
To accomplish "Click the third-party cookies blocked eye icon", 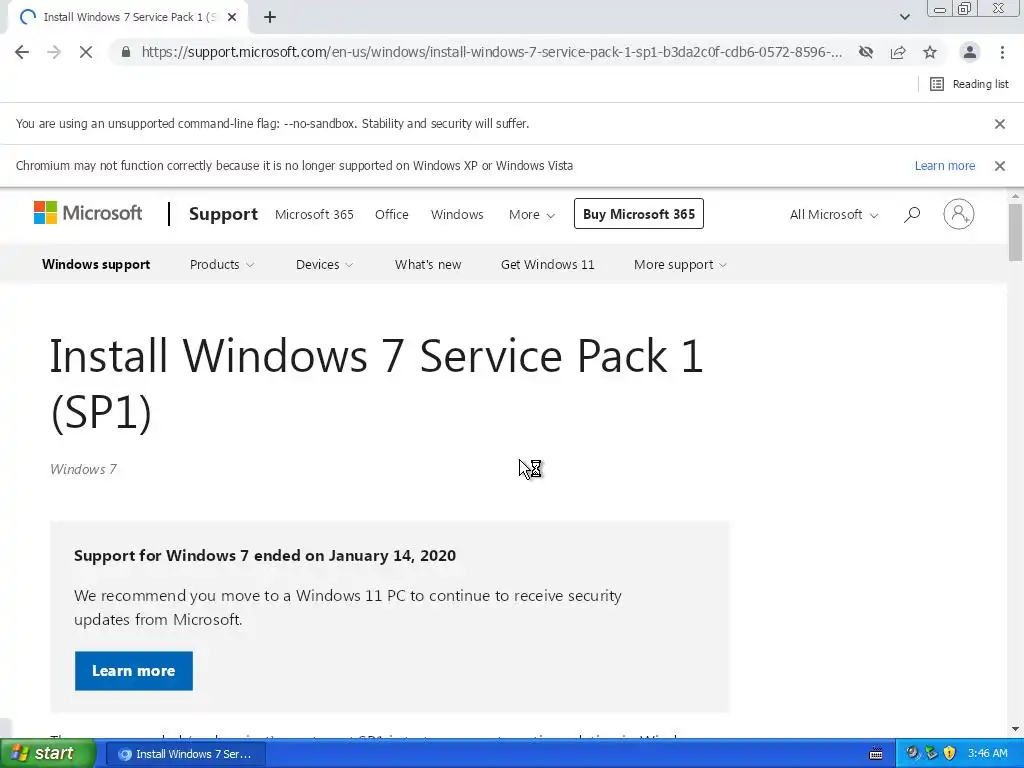I will (866, 52).
